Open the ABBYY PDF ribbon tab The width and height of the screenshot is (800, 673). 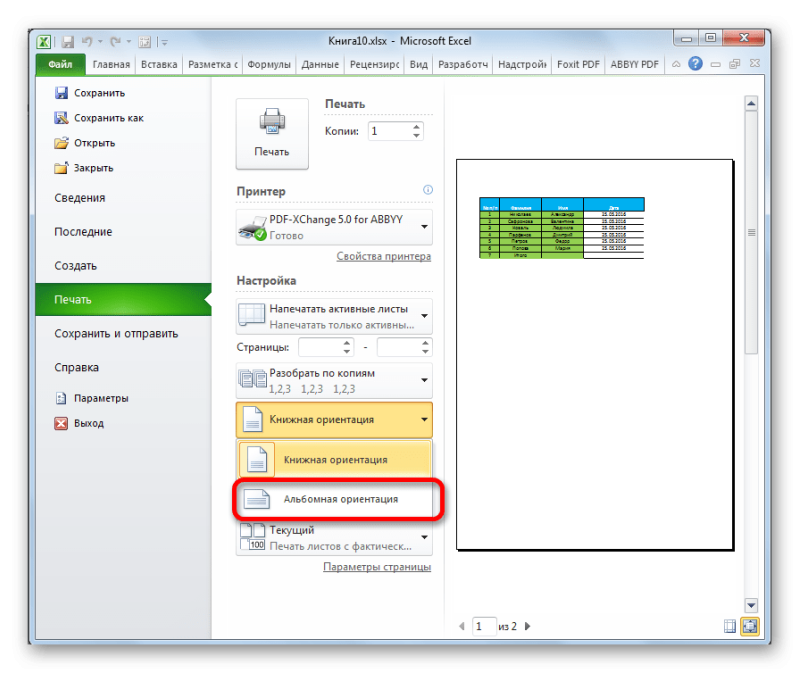click(634, 64)
